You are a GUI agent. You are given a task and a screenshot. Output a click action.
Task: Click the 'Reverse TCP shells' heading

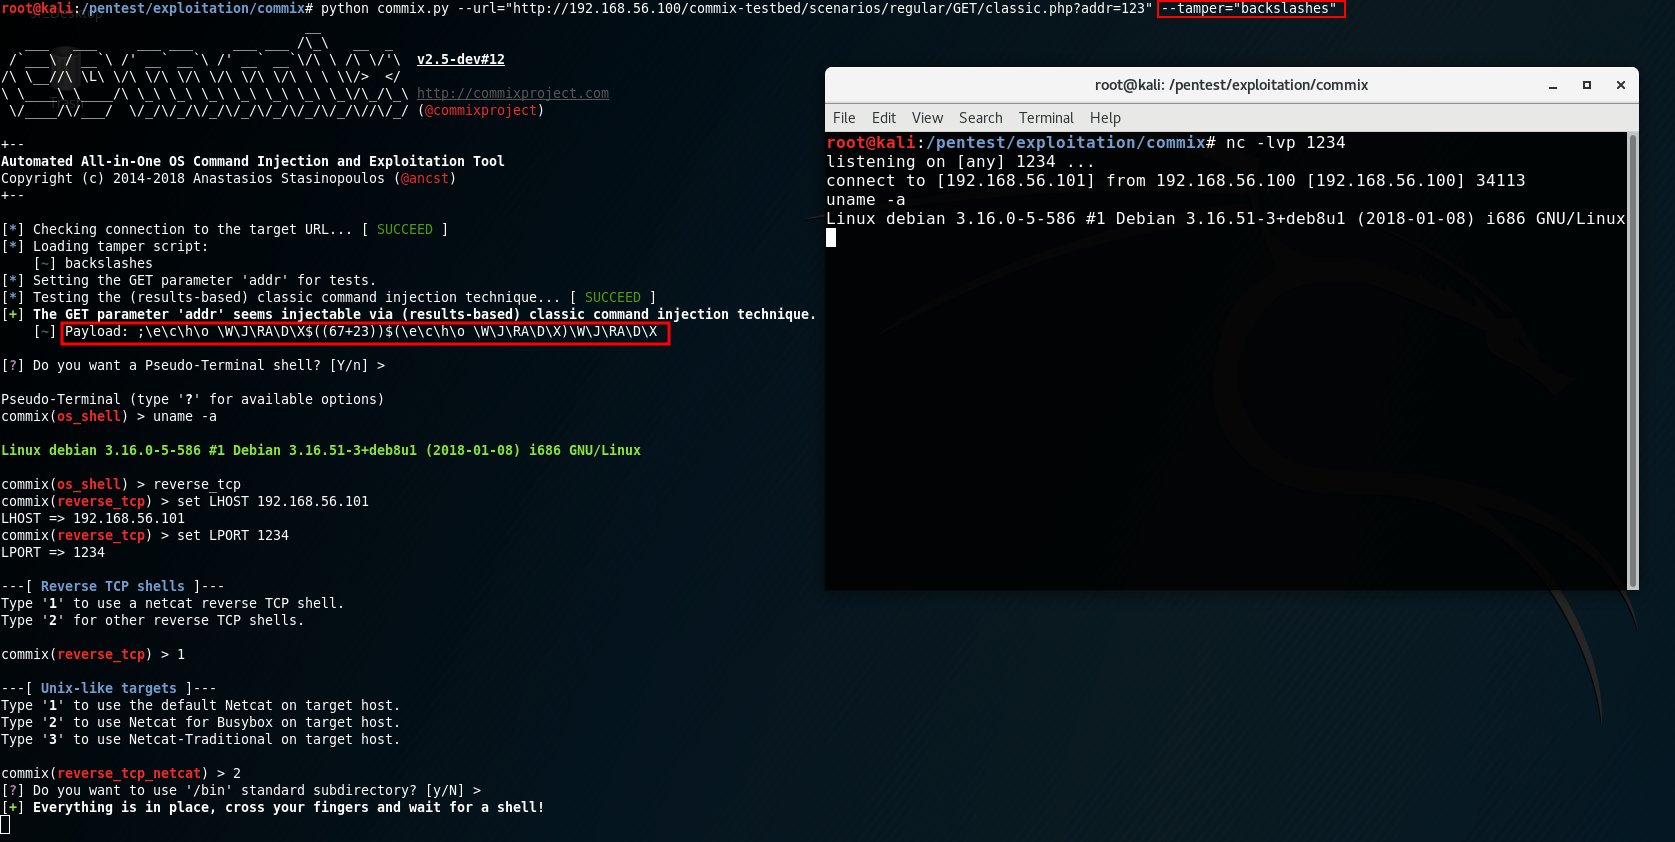coord(113,586)
